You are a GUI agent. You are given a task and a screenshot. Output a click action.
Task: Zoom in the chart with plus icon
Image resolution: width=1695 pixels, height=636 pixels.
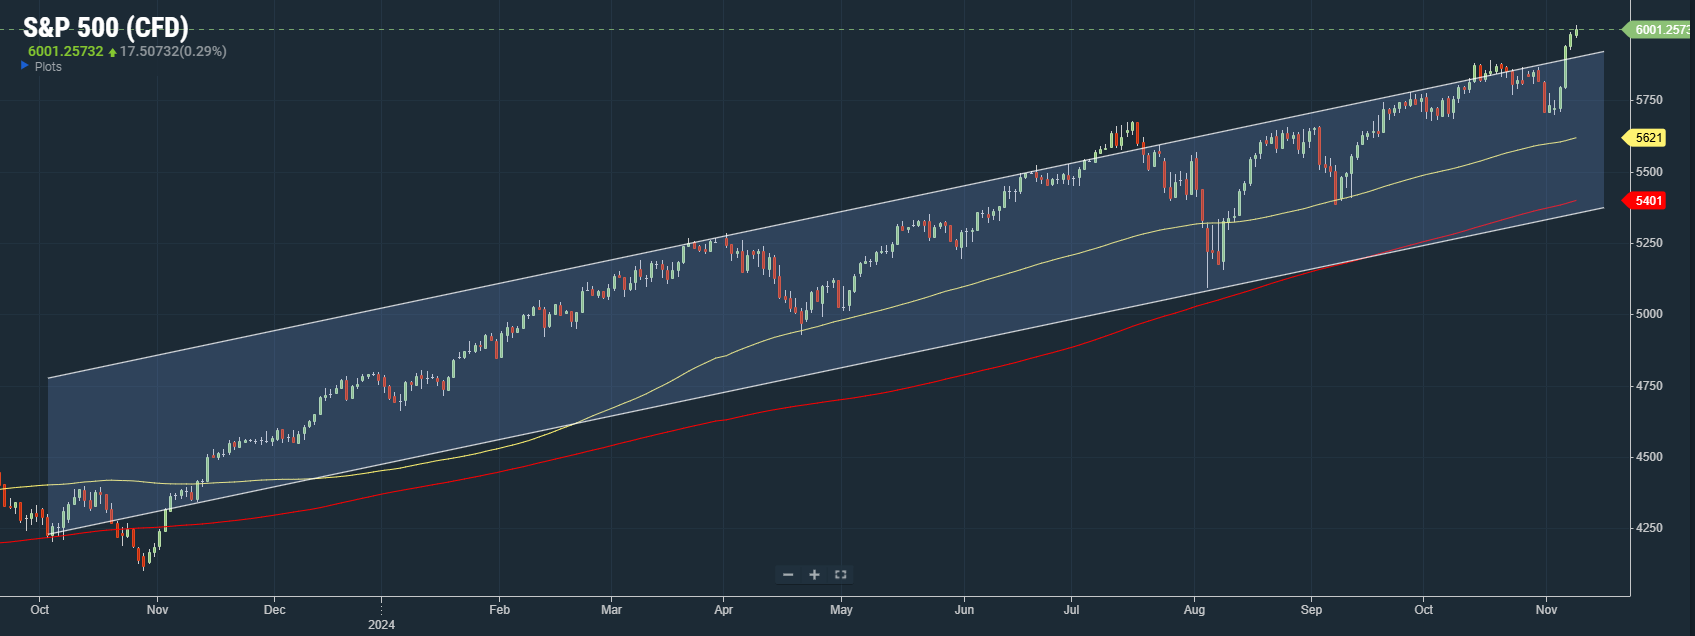click(x=814, y=574)
